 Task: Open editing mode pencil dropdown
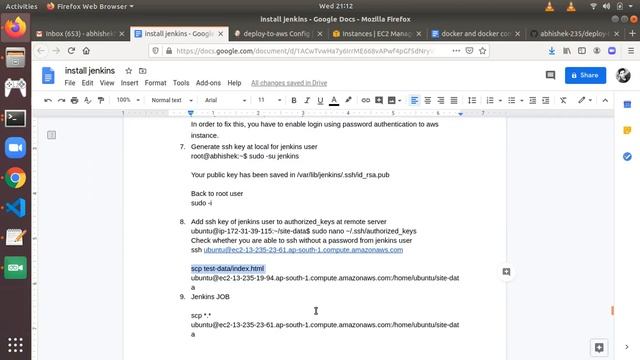(585, 100)
